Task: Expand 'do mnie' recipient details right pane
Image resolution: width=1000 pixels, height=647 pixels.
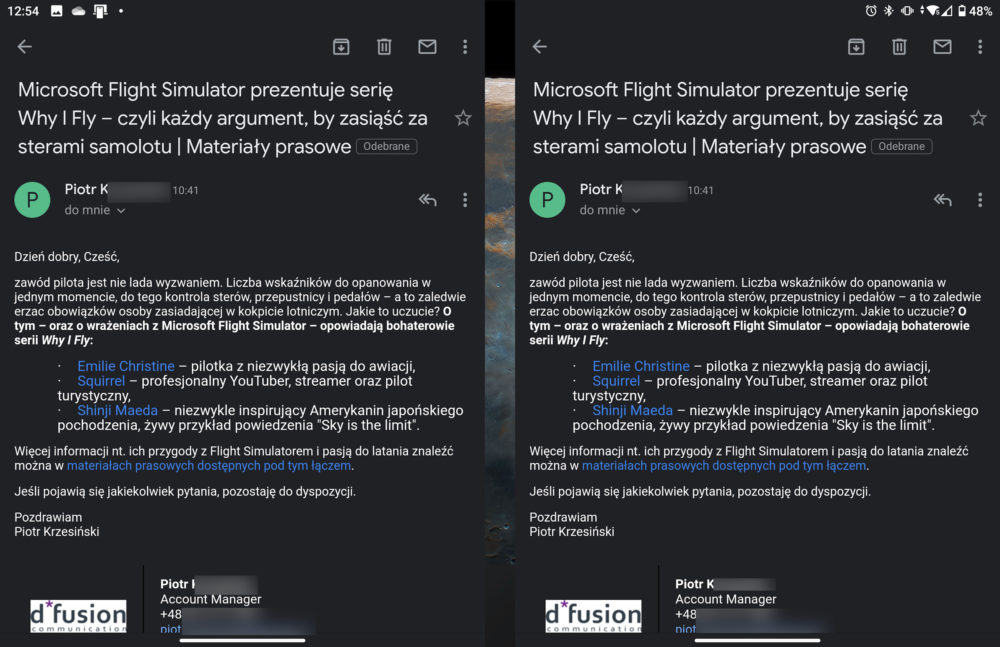Action: pyautogui.click(x=610, y=210)
